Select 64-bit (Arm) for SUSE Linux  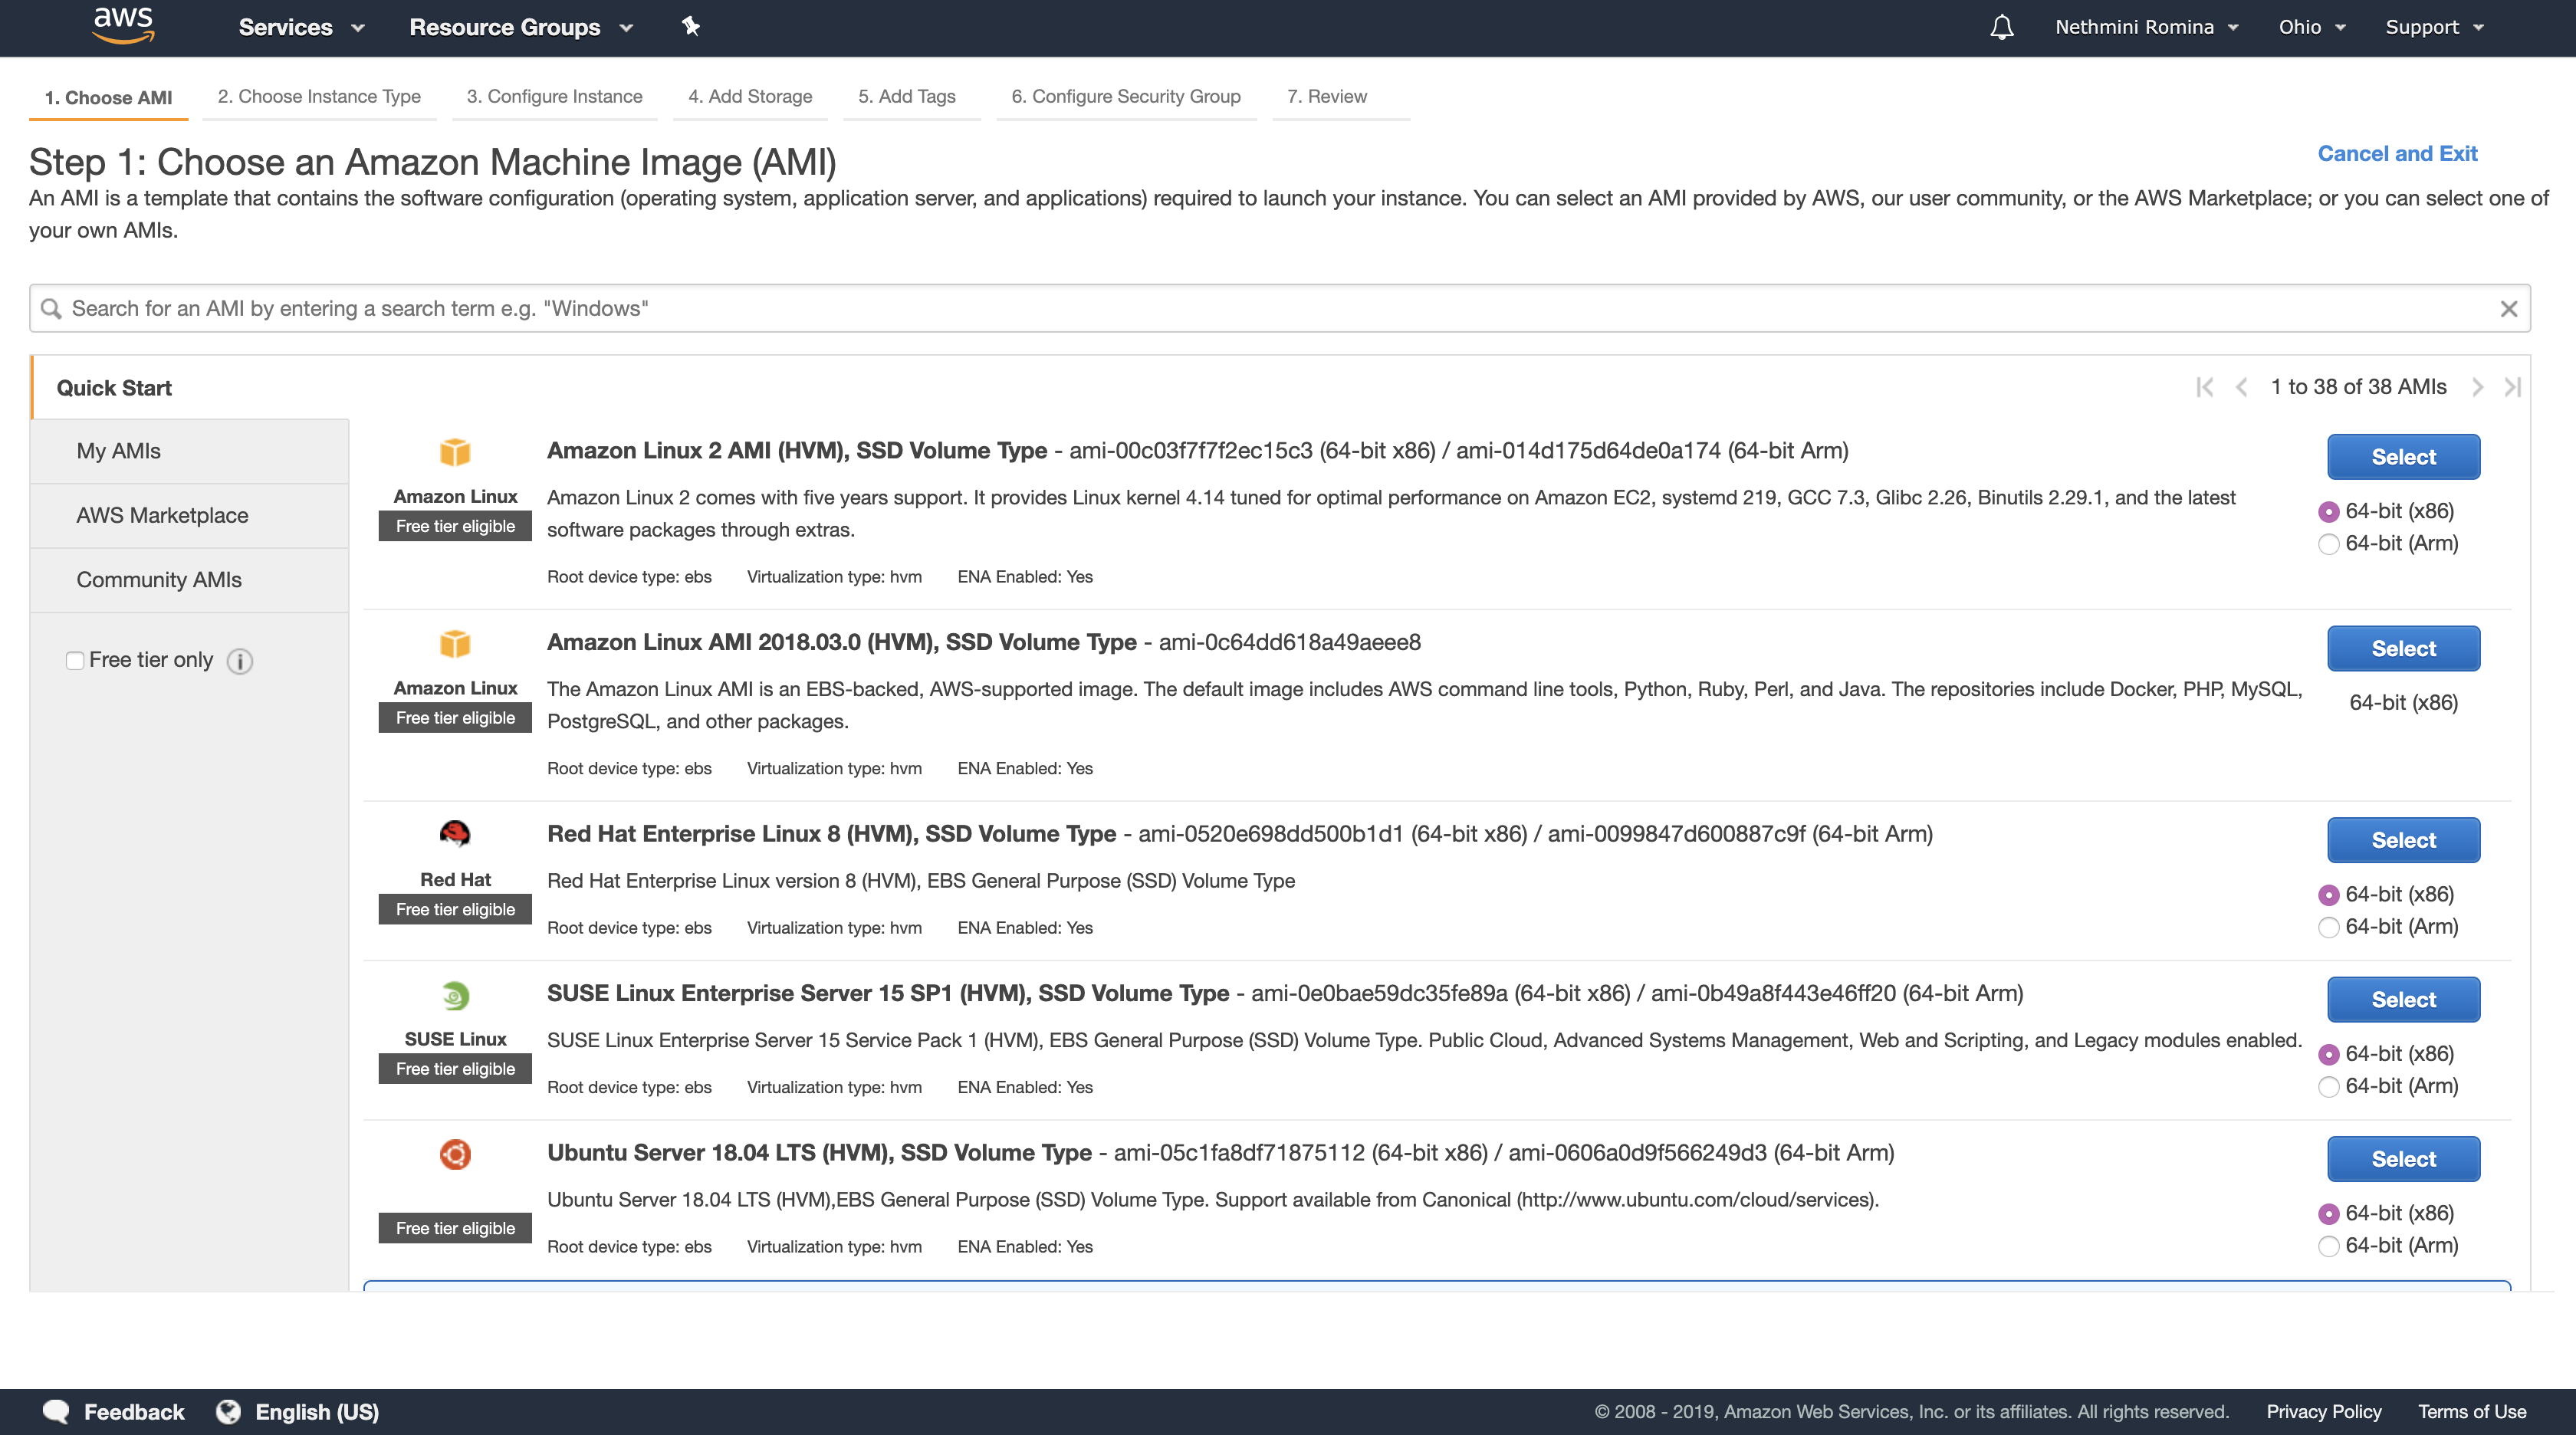point(2329,1087)
